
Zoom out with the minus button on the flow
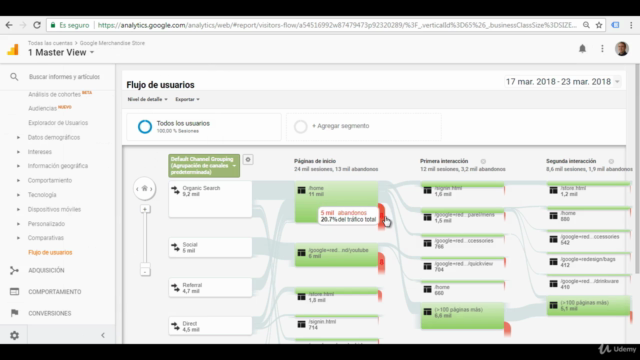coord(145,271)
